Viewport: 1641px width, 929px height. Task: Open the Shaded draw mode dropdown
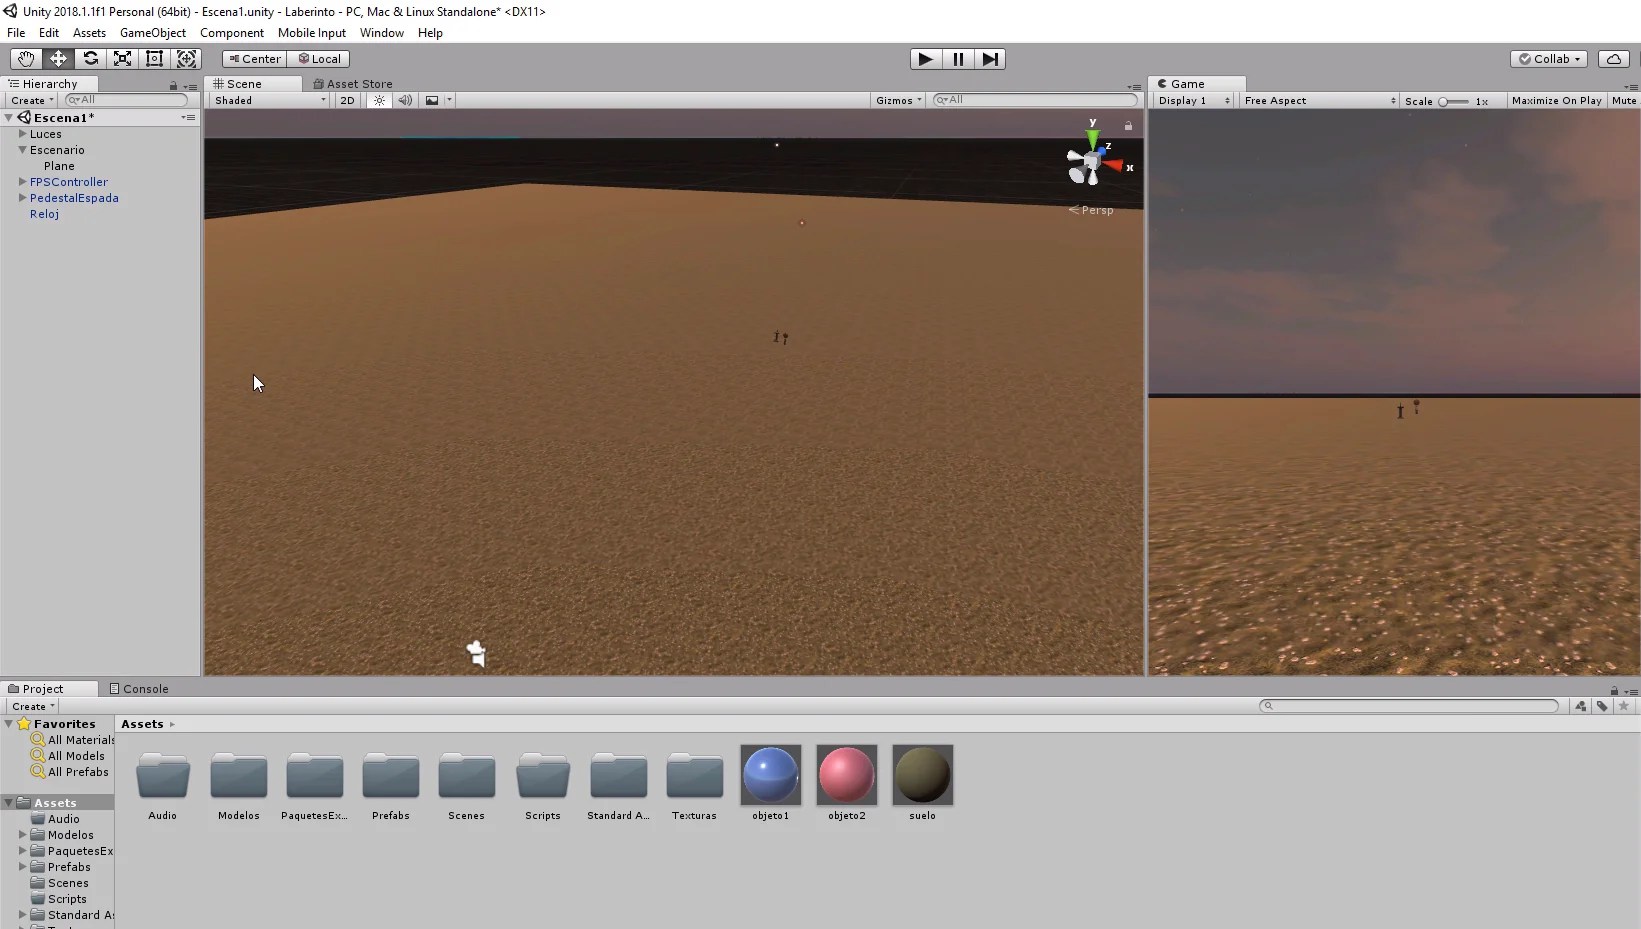pos(265,100)
